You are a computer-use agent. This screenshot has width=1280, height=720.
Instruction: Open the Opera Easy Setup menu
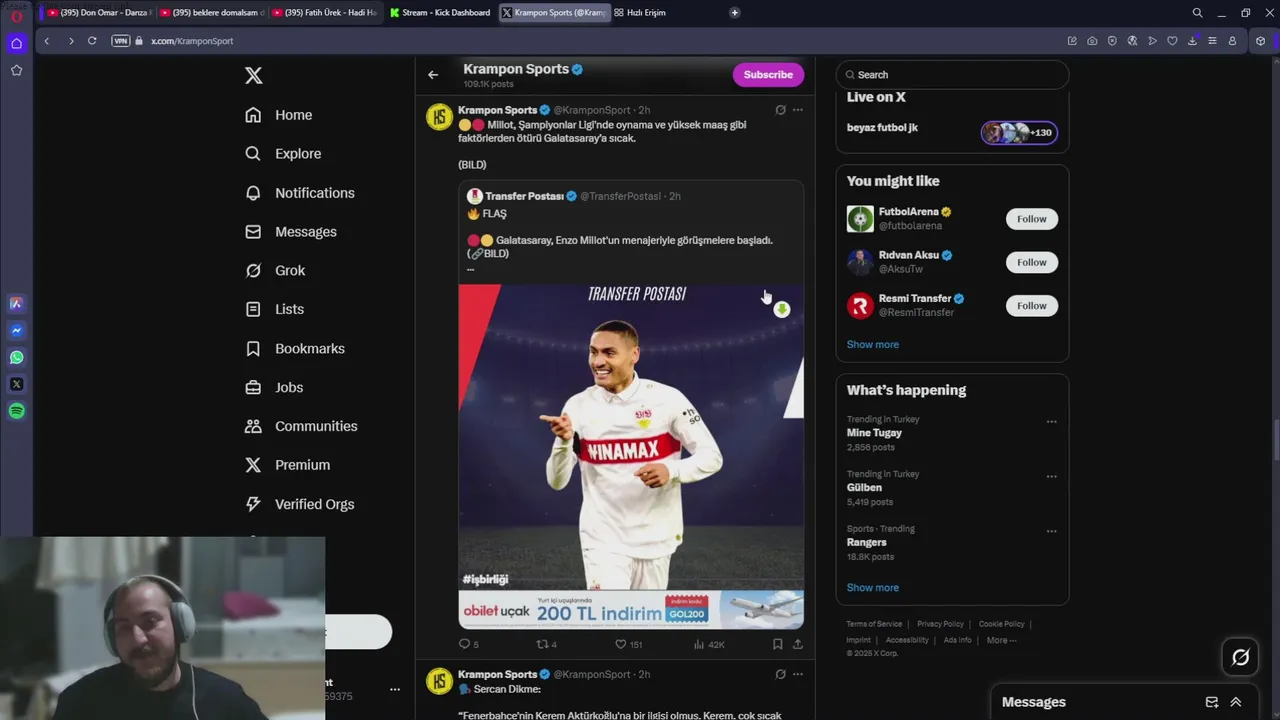tap(1212, 41)
